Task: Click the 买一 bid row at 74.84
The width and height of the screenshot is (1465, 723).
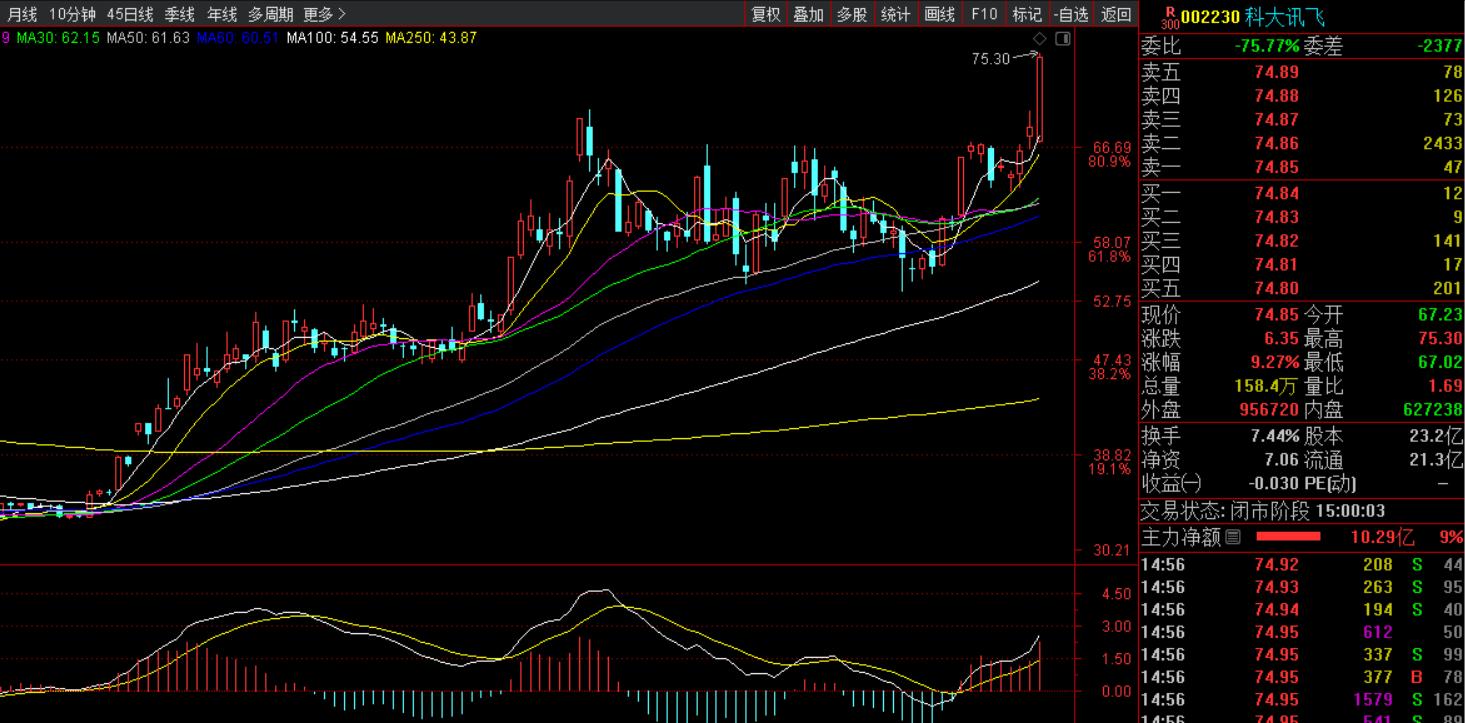Action: 1302,193
